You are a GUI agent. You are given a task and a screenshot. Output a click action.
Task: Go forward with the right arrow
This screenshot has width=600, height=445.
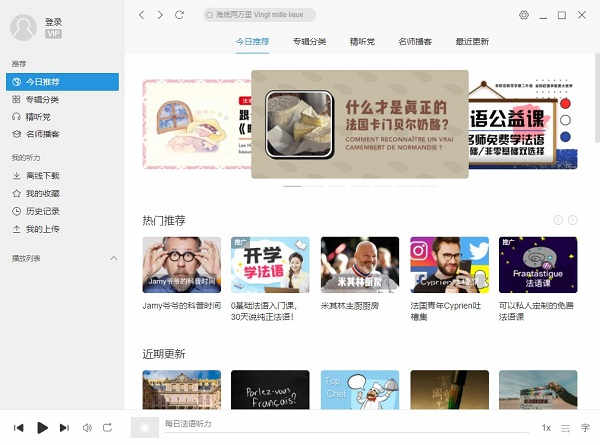pos(160,15)
